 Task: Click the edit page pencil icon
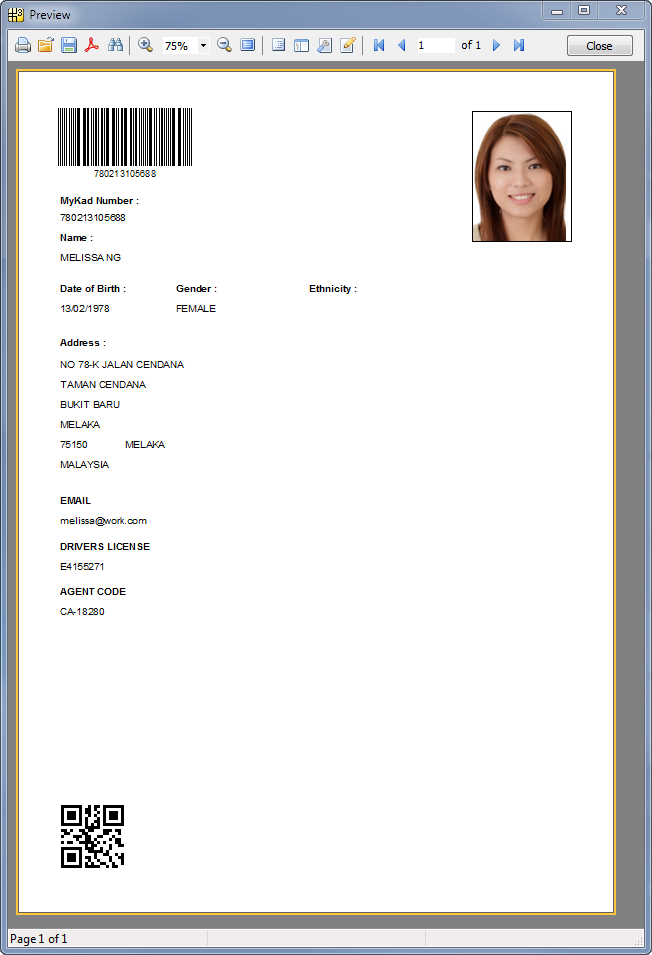click(347, 45)
